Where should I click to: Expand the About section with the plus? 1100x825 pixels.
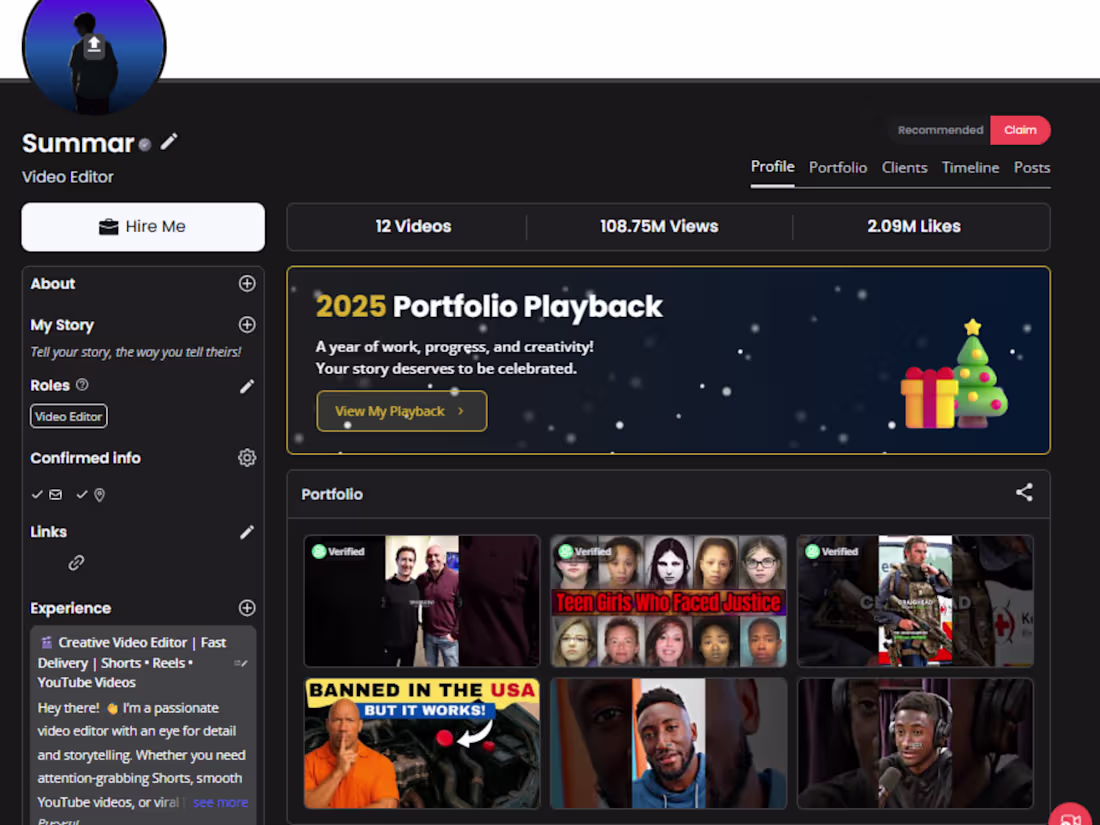[x=246, y=284]
